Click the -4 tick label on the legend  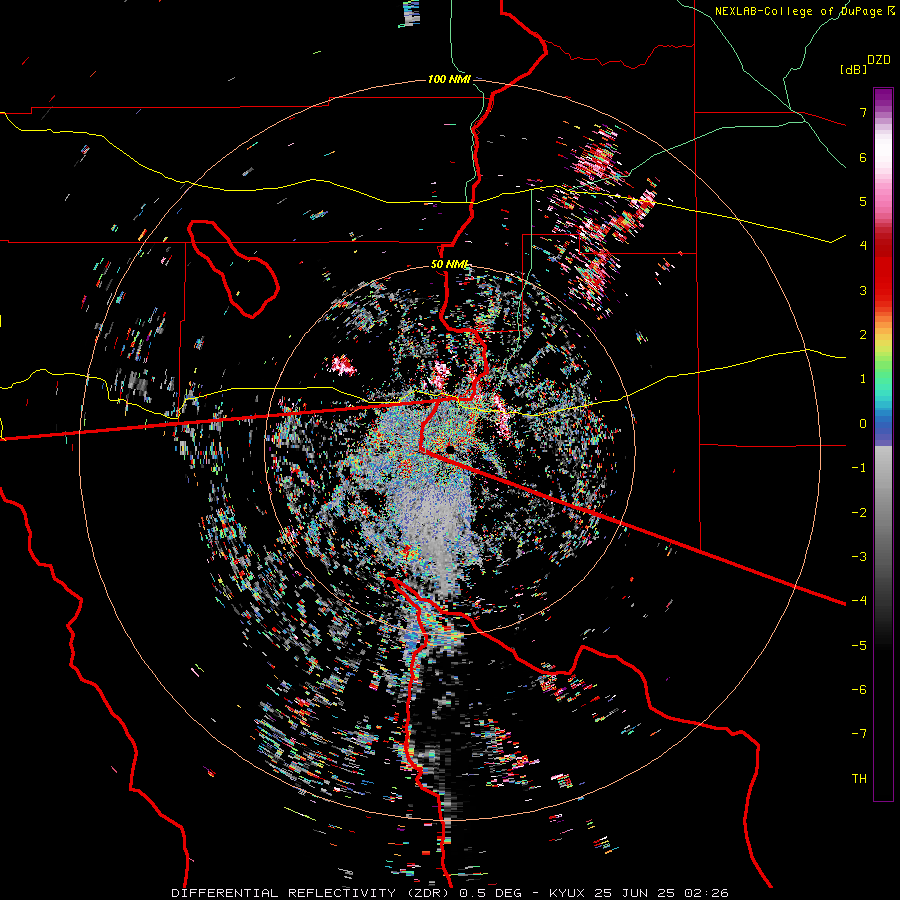point(859,600)
